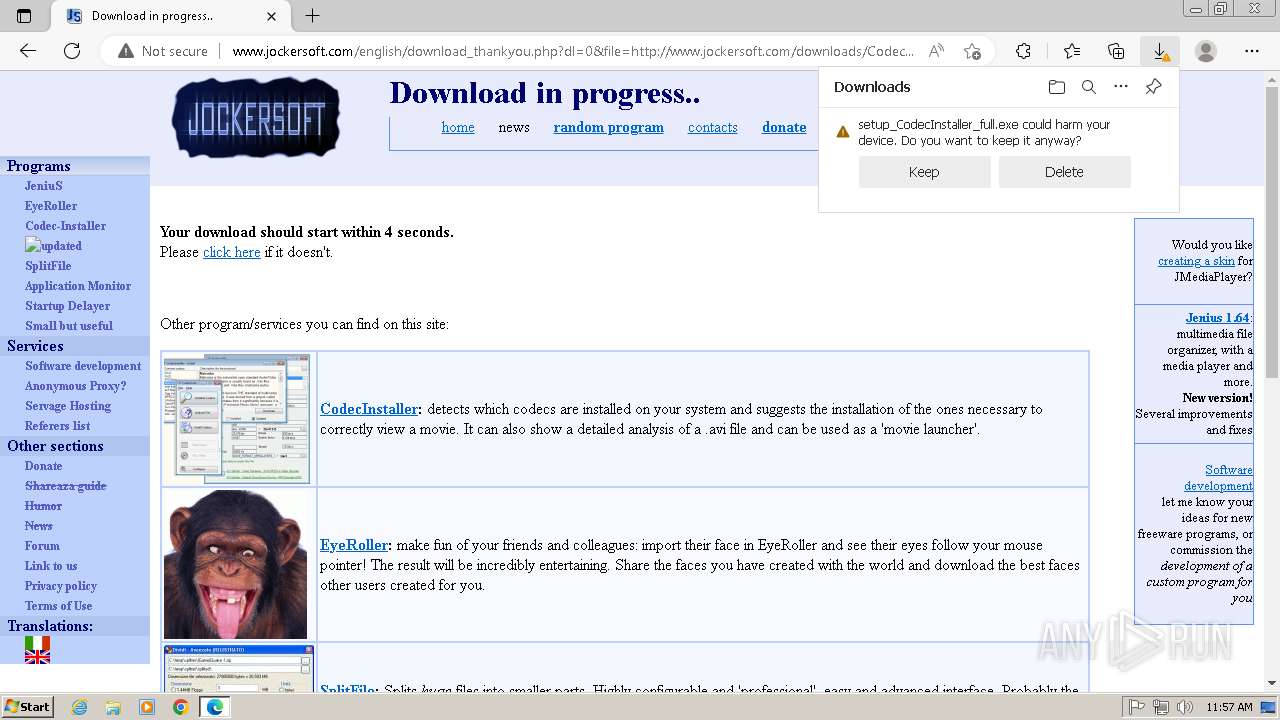Click the Not secure site indicator

pyautogui.click(x=163, y=51)
